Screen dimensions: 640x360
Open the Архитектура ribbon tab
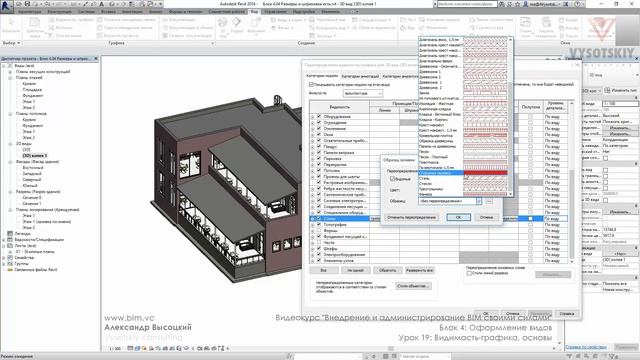pyautogui.click(x=30, y=11)
